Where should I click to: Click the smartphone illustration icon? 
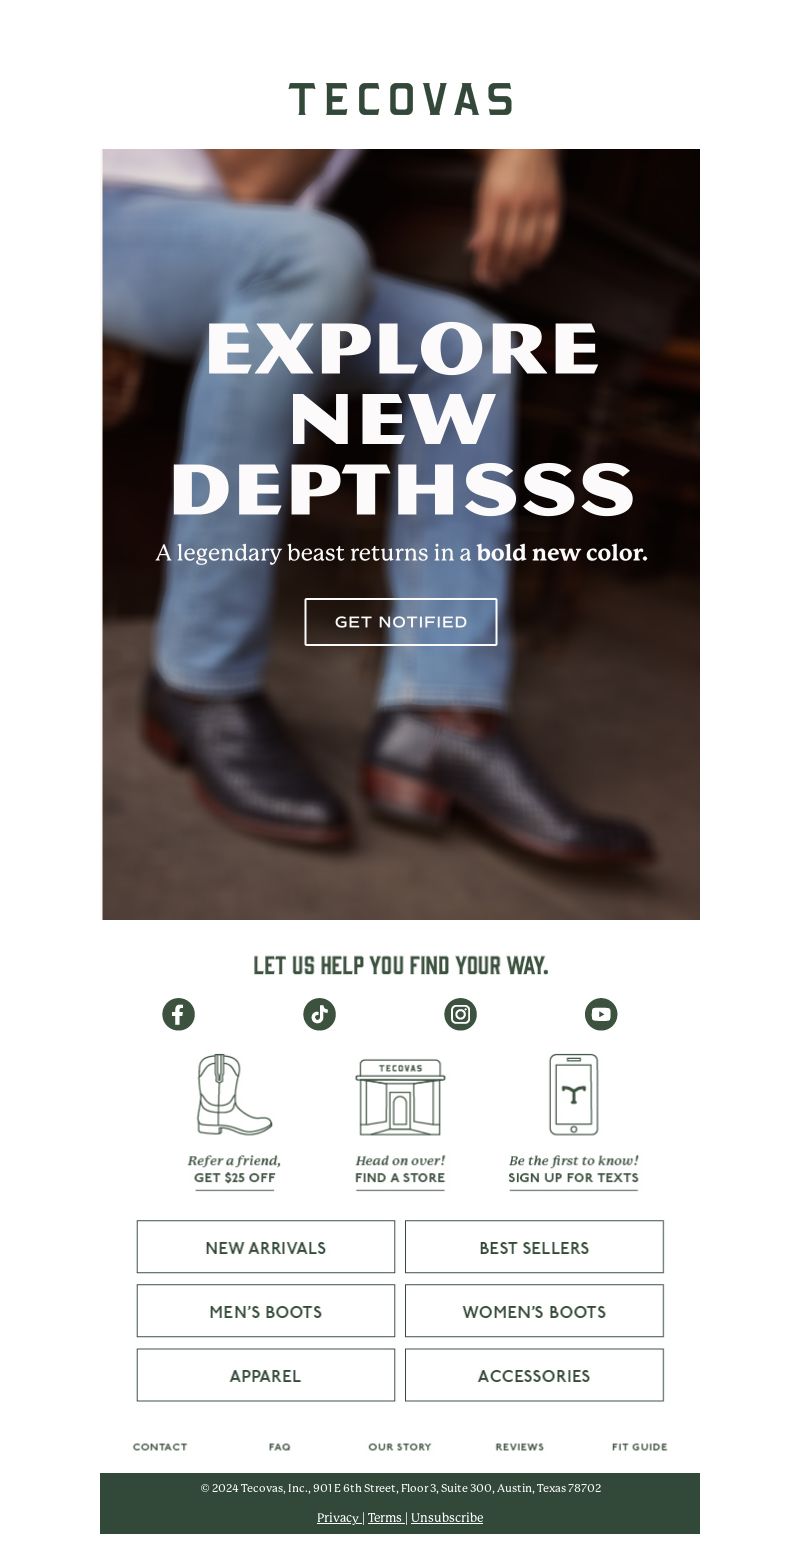click(x=573, y=1095)
